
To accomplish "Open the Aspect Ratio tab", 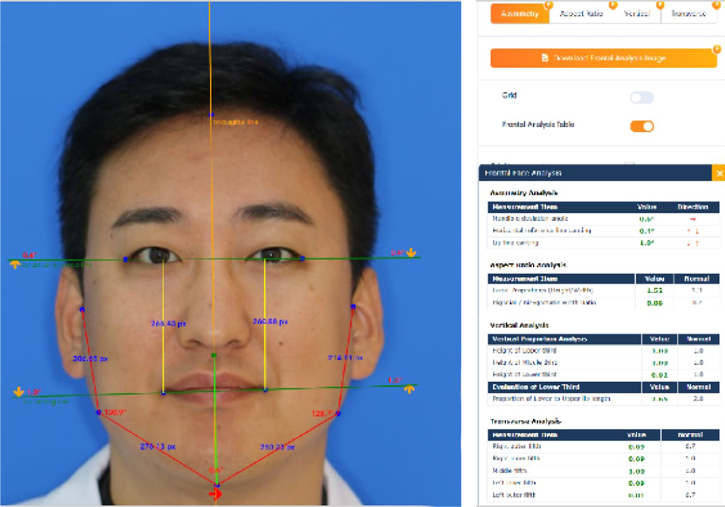I will coord(582,13).
